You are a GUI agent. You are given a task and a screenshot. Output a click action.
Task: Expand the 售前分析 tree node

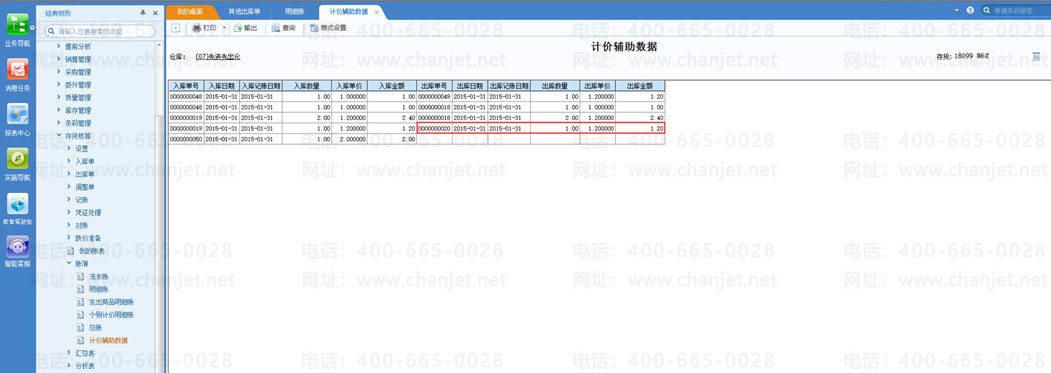59,46
